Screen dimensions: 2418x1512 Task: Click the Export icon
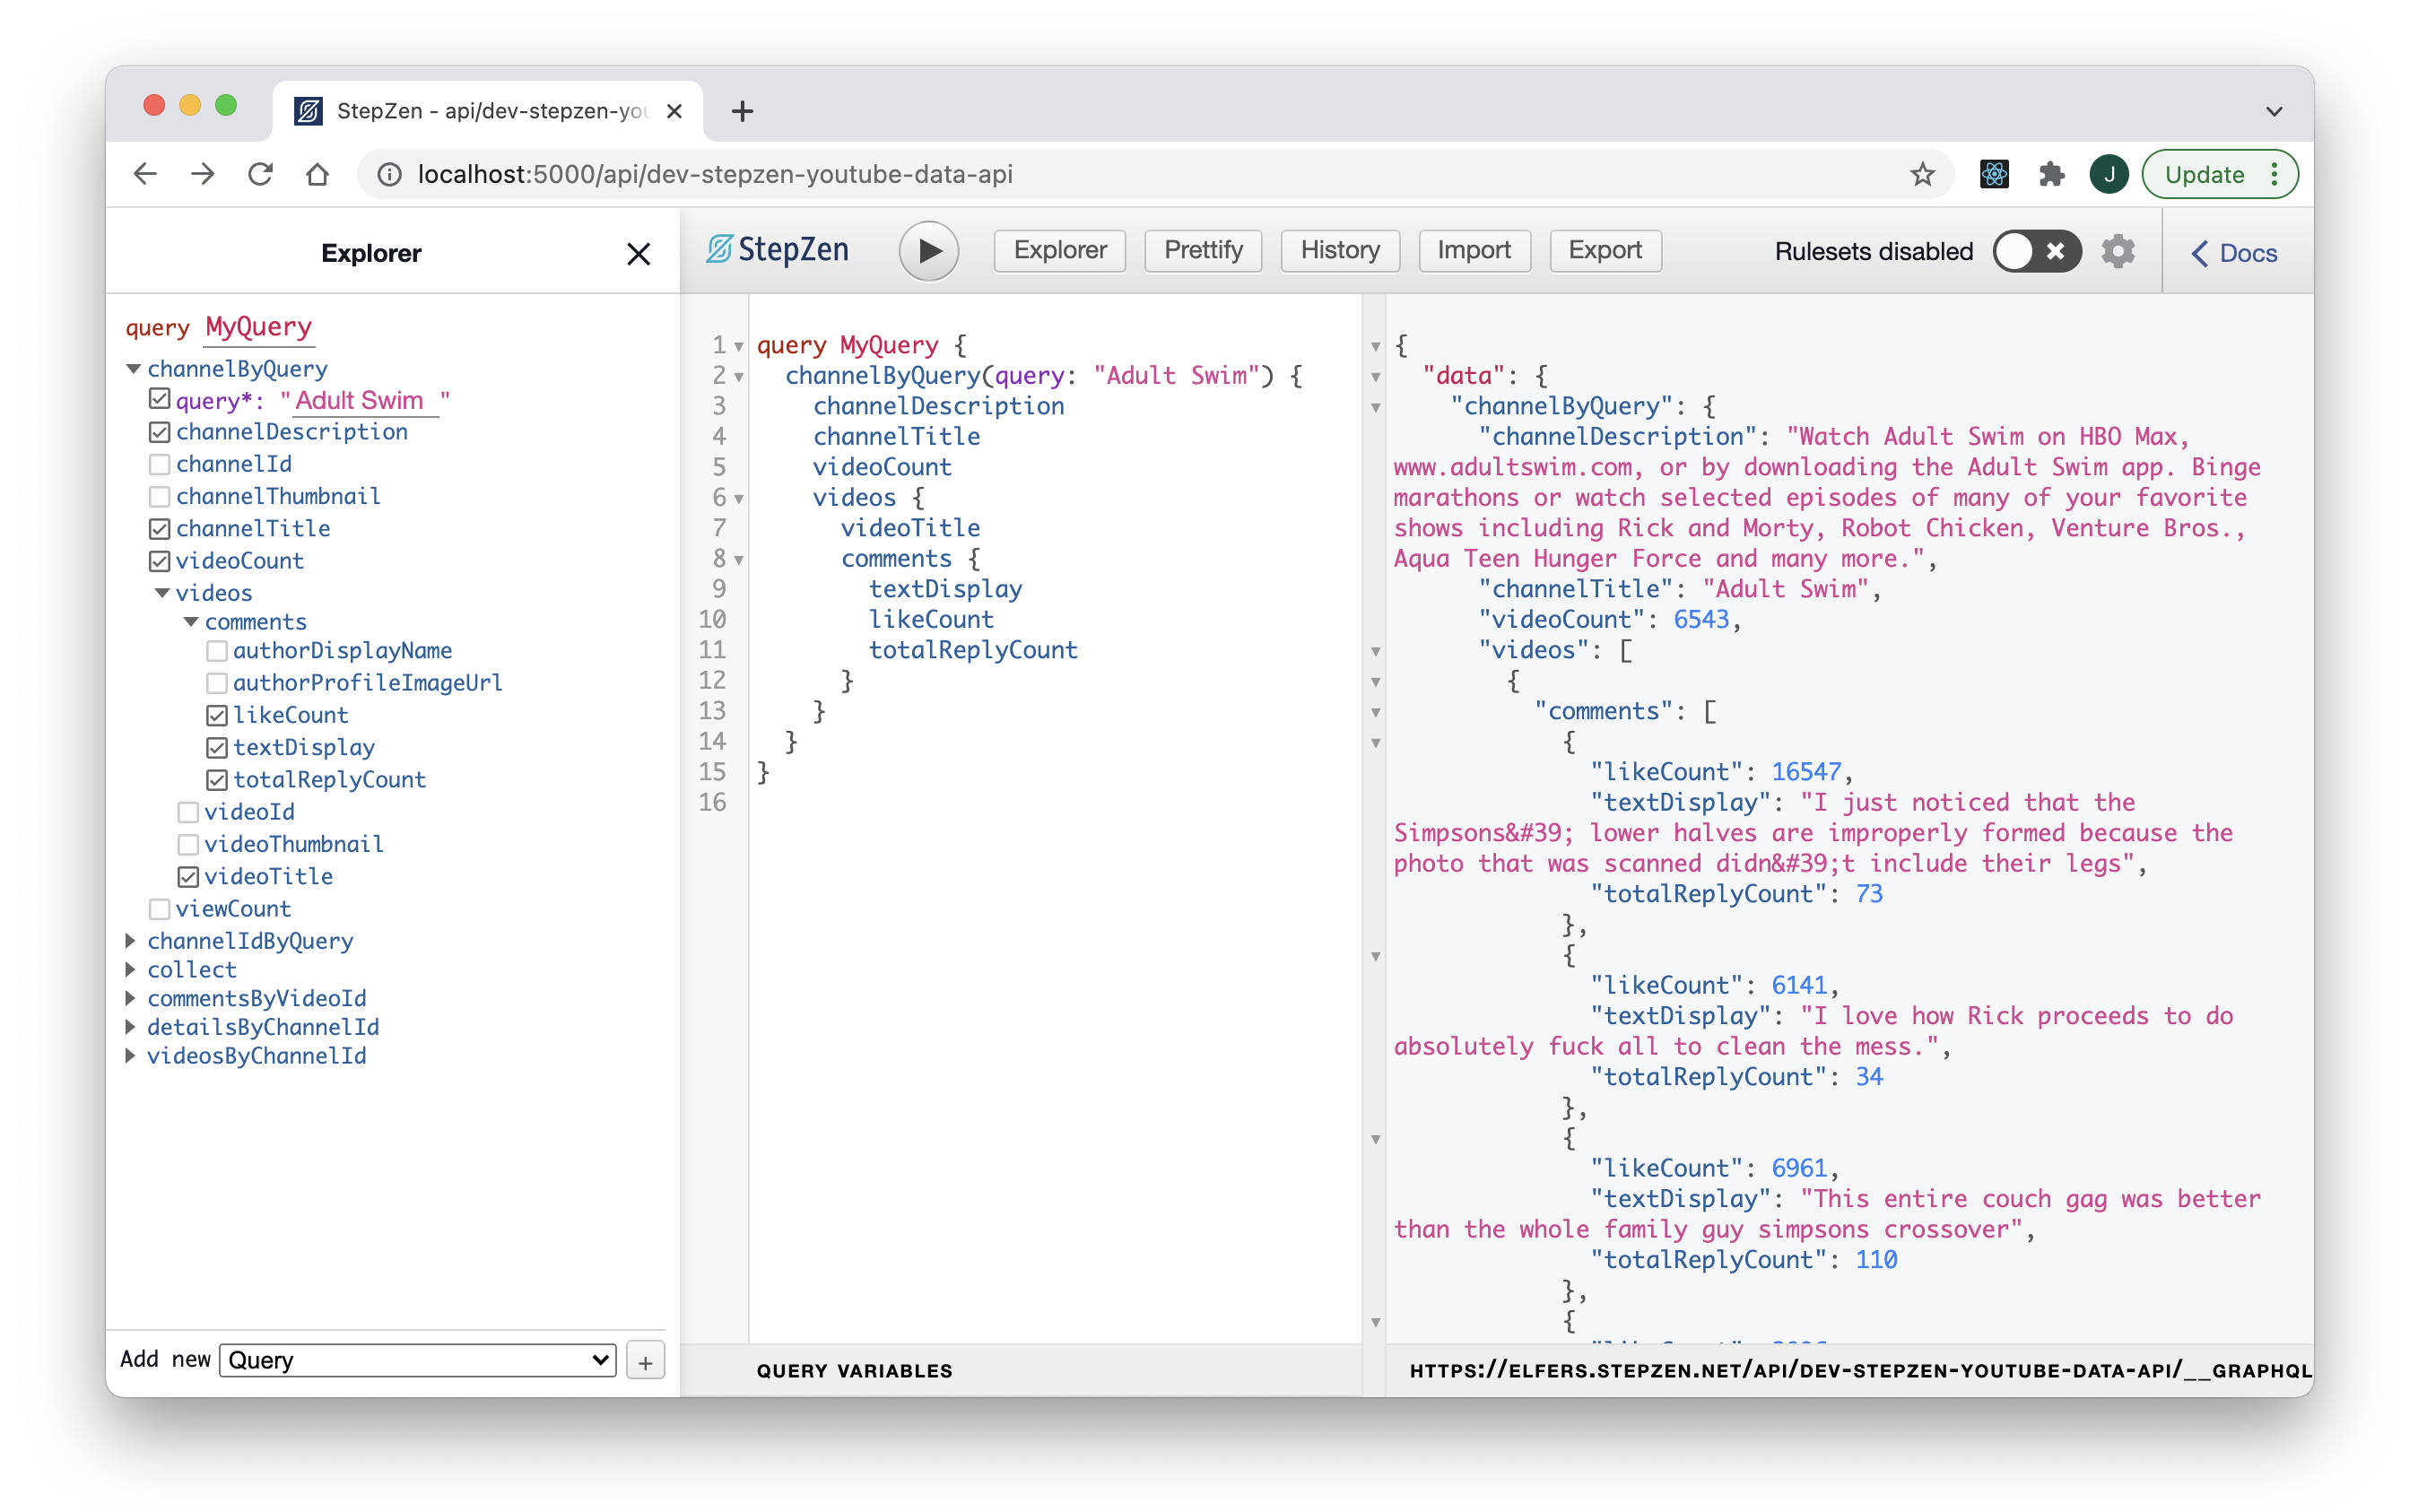pos(1603,251)
